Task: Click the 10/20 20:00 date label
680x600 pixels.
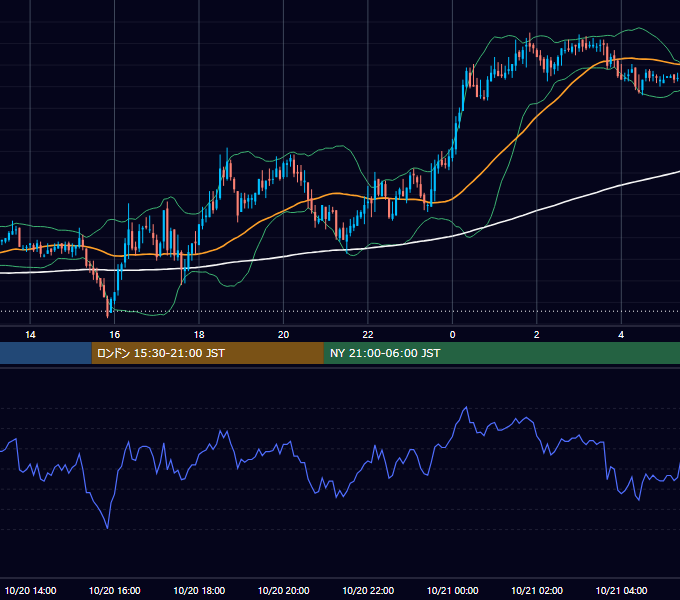Action: [x=284, y=590]
